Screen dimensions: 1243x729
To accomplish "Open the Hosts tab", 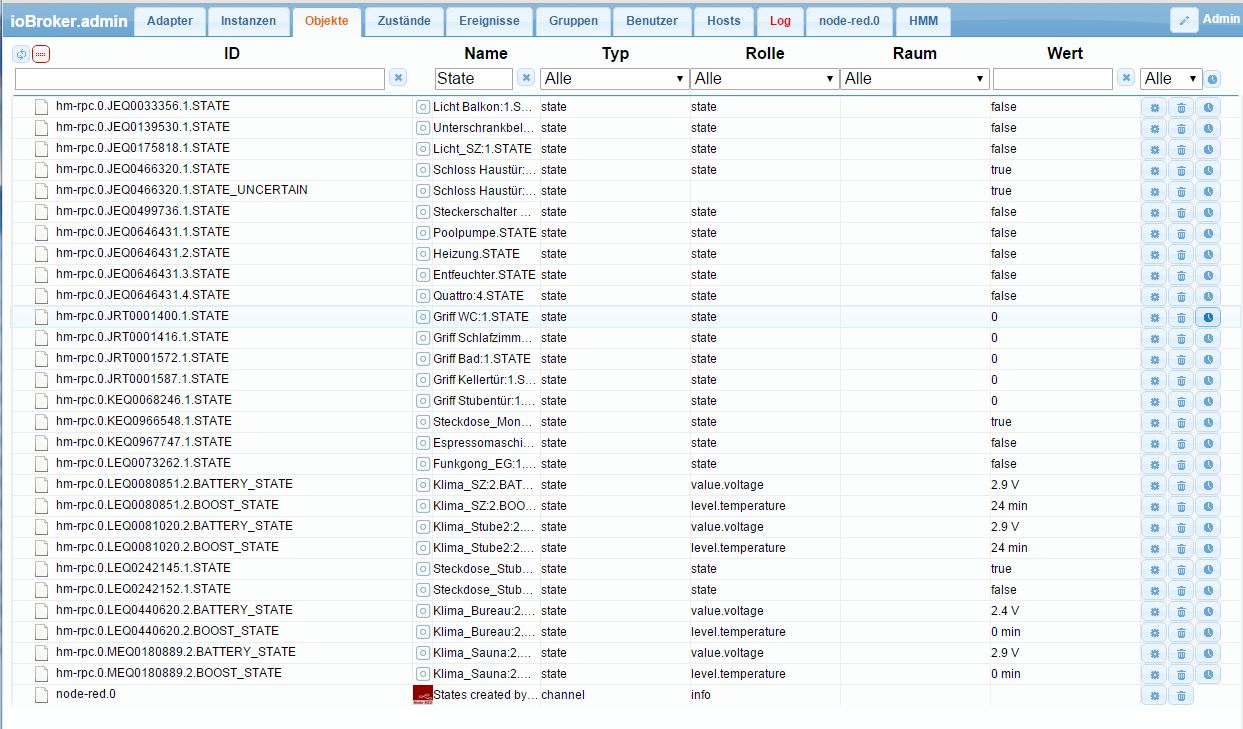I will point(724,21).
